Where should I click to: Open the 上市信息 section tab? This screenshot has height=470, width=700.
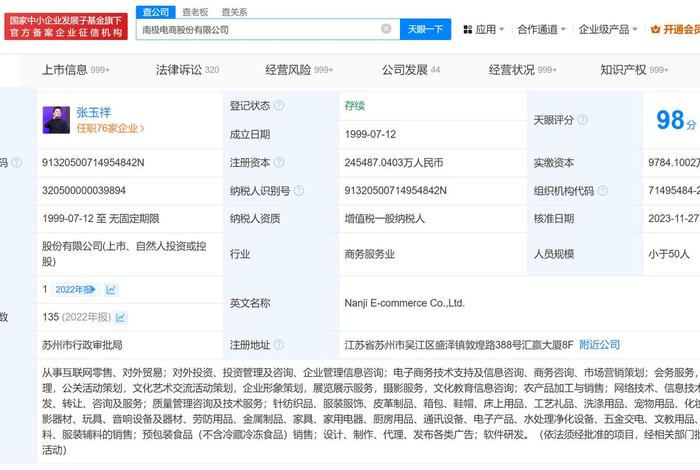tap(75, 70)
